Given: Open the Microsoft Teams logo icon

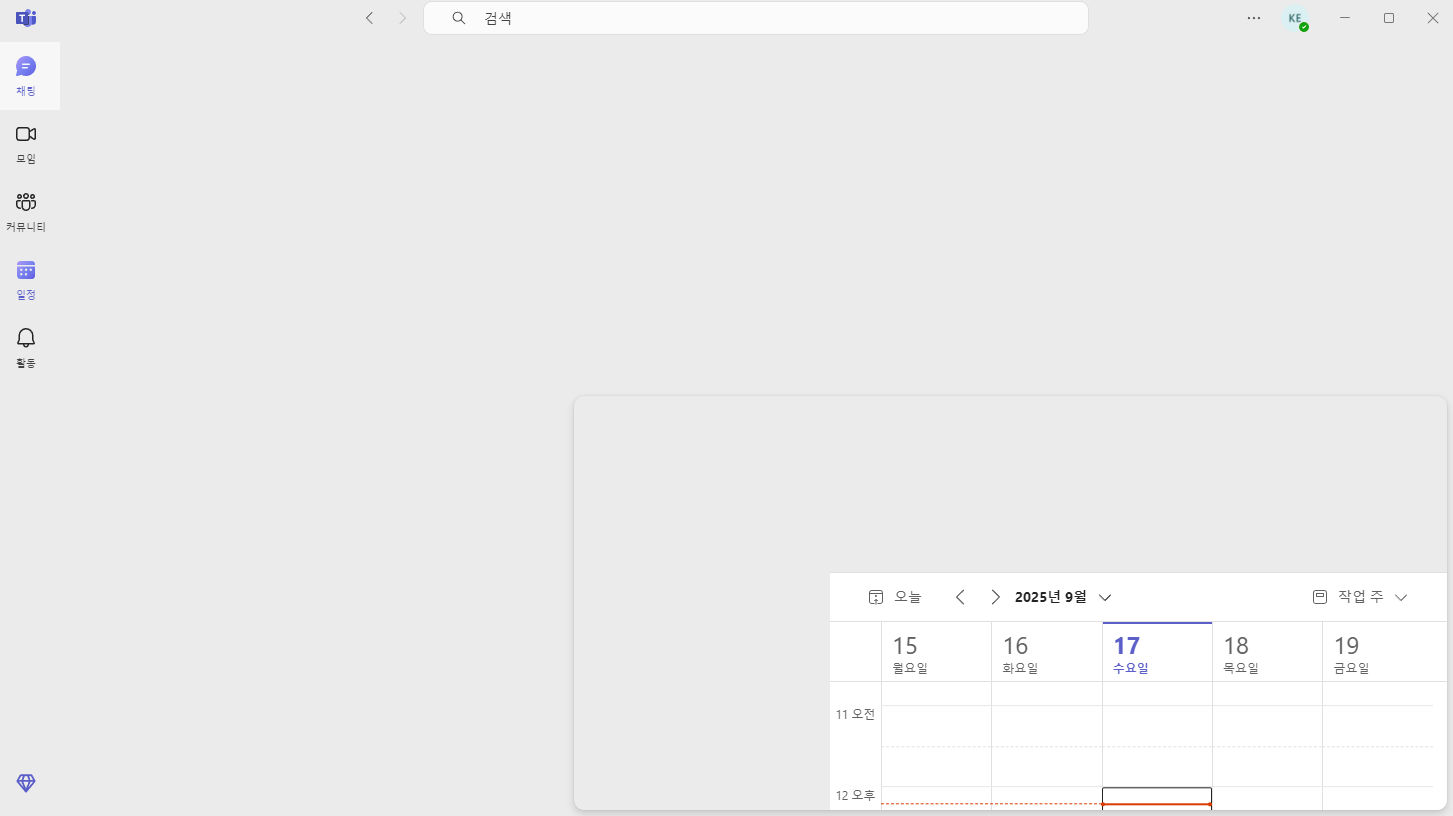Looking at the screenshot, I should pos(26,18).
